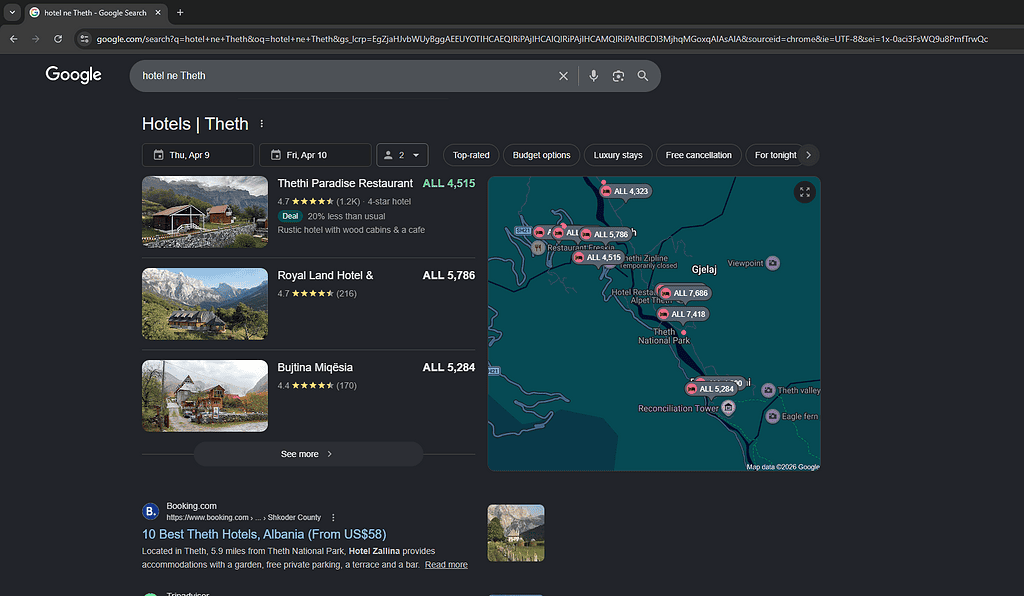Click ALL 5,786 price in hotel list

tap(449, 275)
